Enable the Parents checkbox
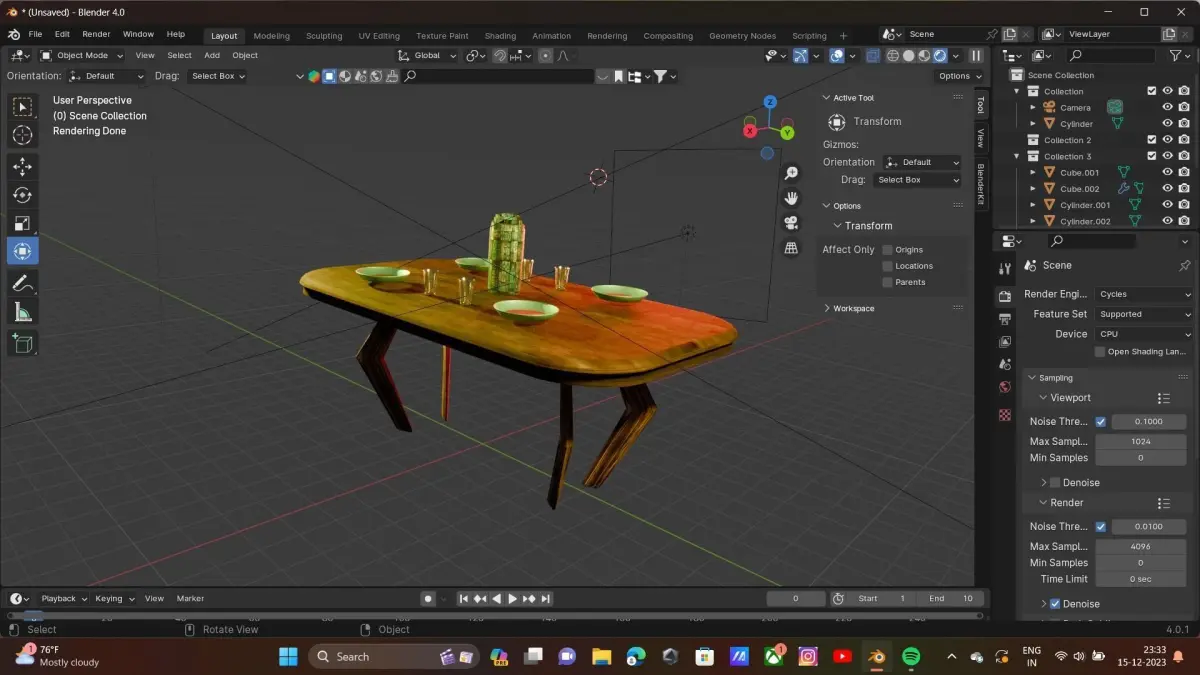Screen dimensions: 1200x675 [x=887, y=282]
